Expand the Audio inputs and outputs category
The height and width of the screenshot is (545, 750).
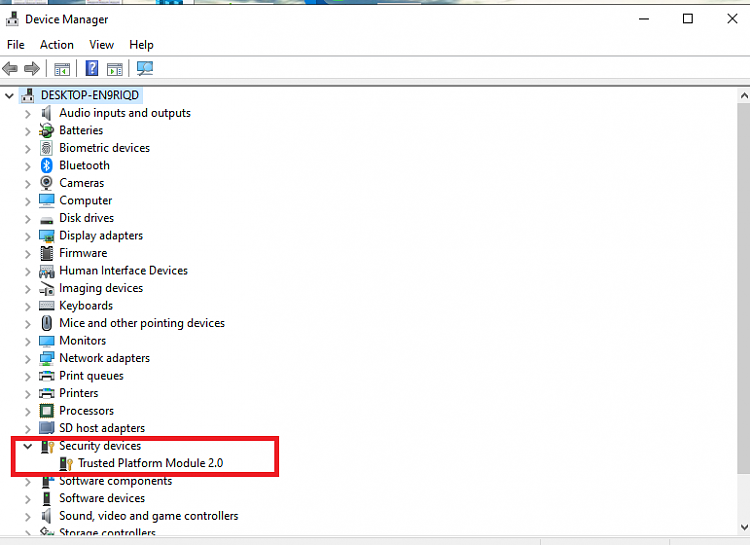27,113
